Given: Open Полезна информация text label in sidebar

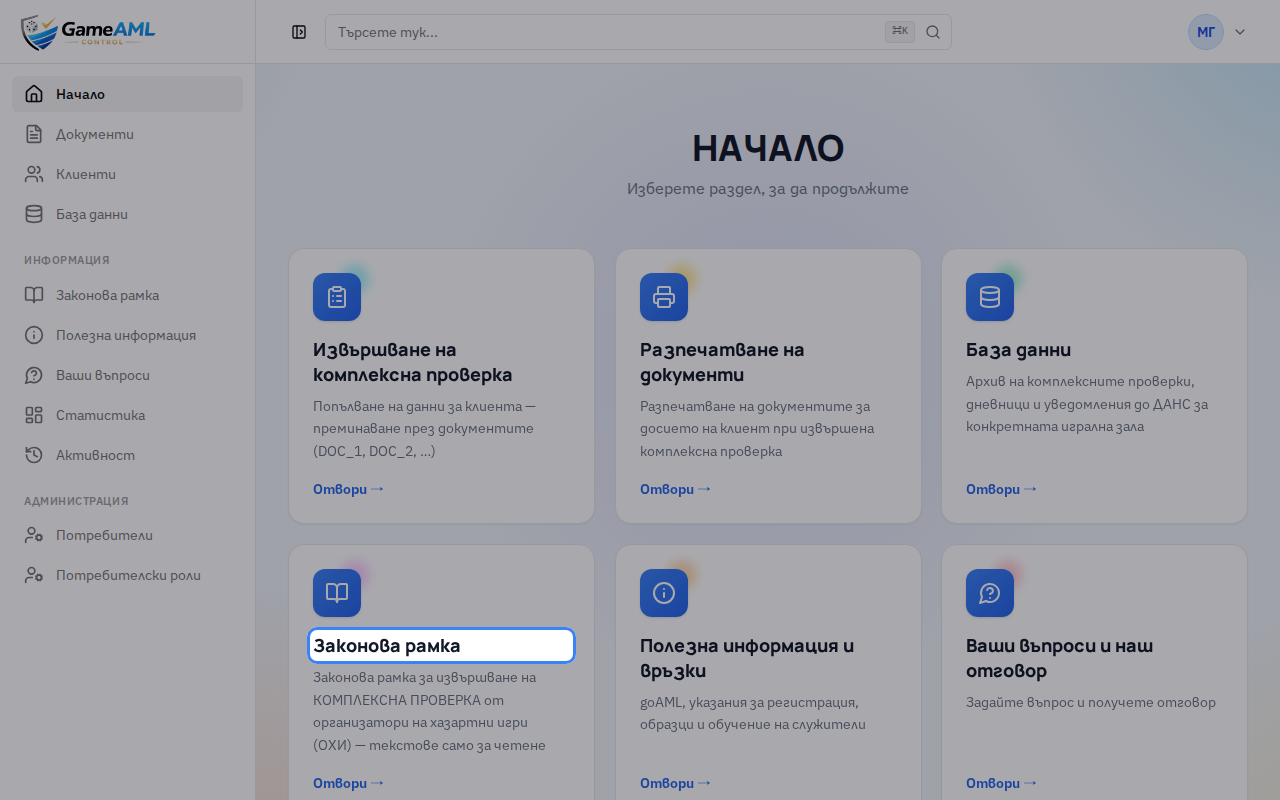Looking at the screenshot, I should (x=126, y=335).
